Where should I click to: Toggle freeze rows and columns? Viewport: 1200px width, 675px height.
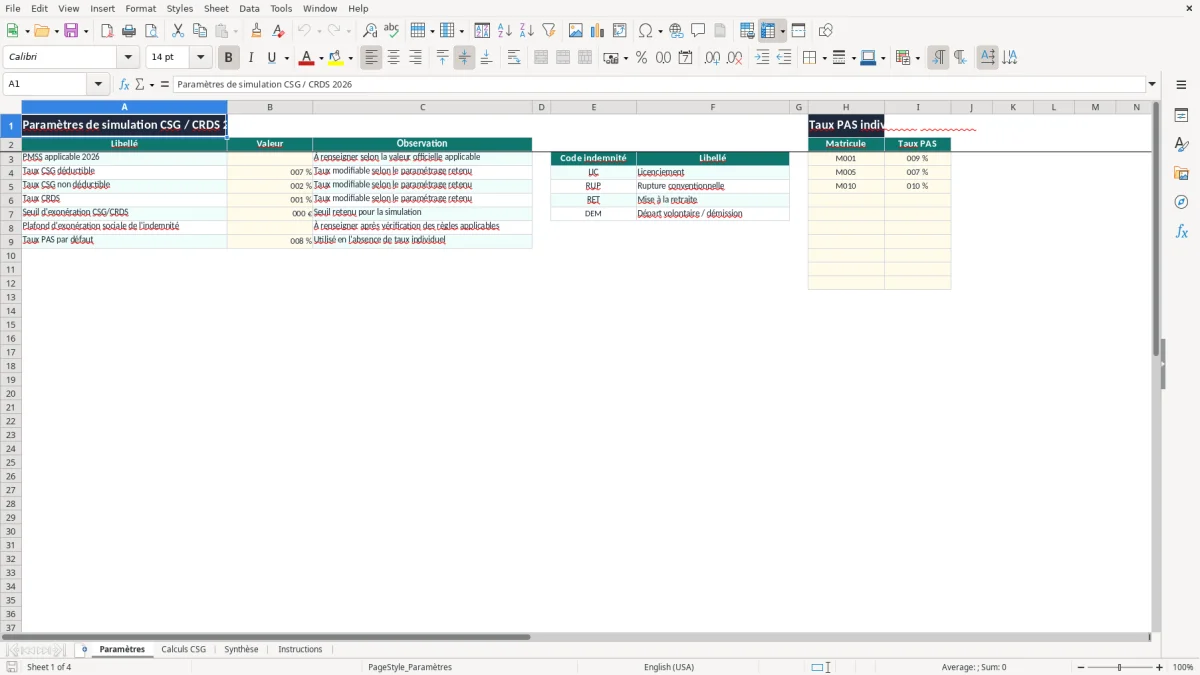(x=768, y=31)
